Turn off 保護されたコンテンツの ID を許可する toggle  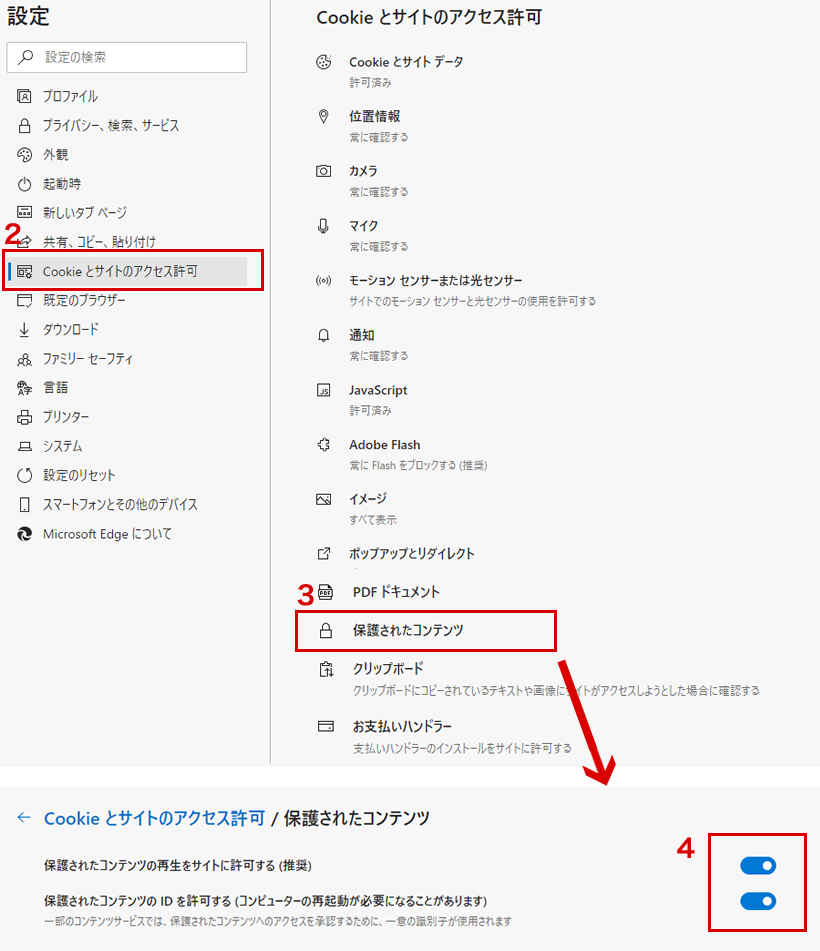click(x=757, y=901)
